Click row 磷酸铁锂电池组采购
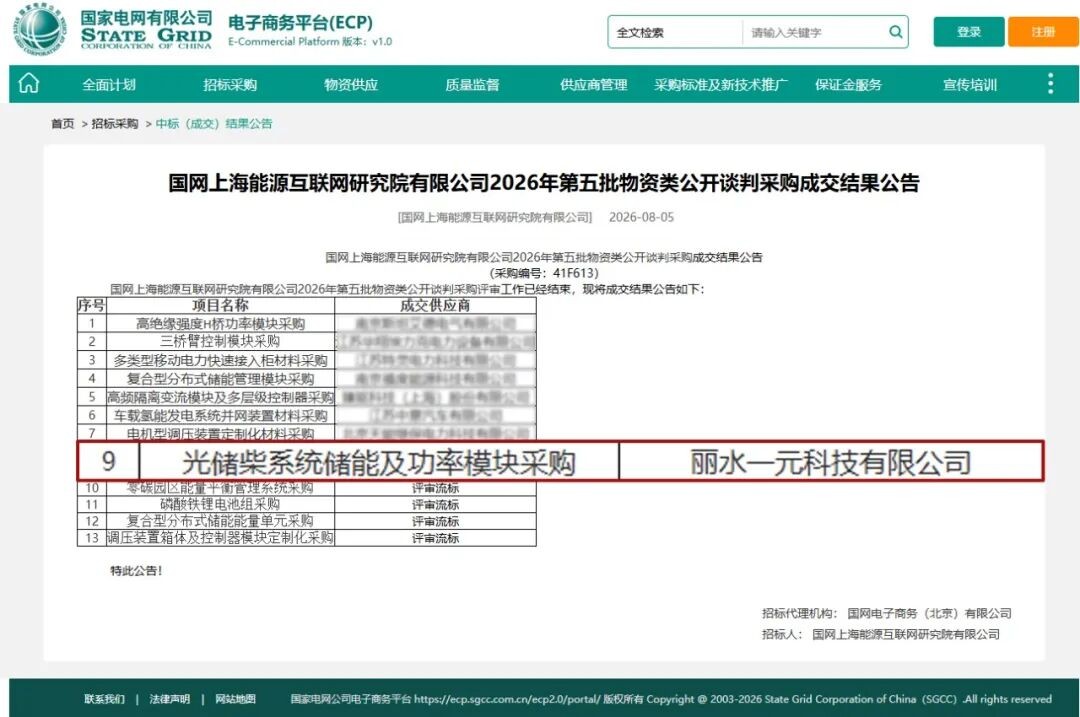 (307, 504)
